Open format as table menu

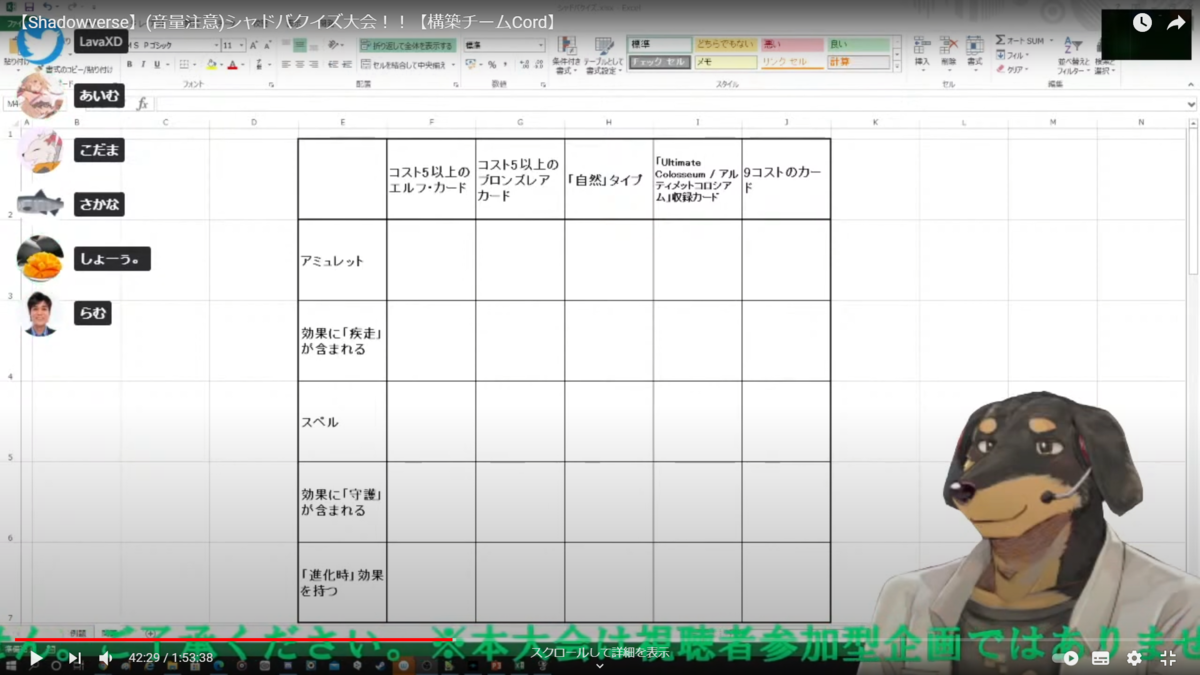point(602,56)
